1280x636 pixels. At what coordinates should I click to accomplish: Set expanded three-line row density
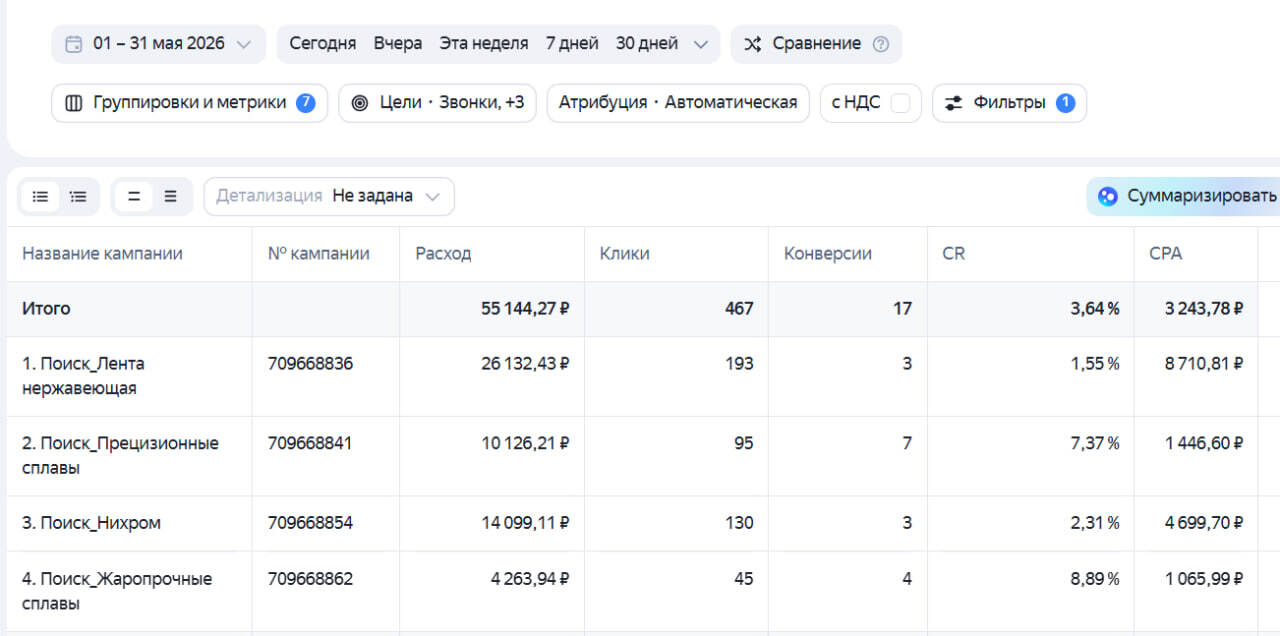click(x=171, y=197)
